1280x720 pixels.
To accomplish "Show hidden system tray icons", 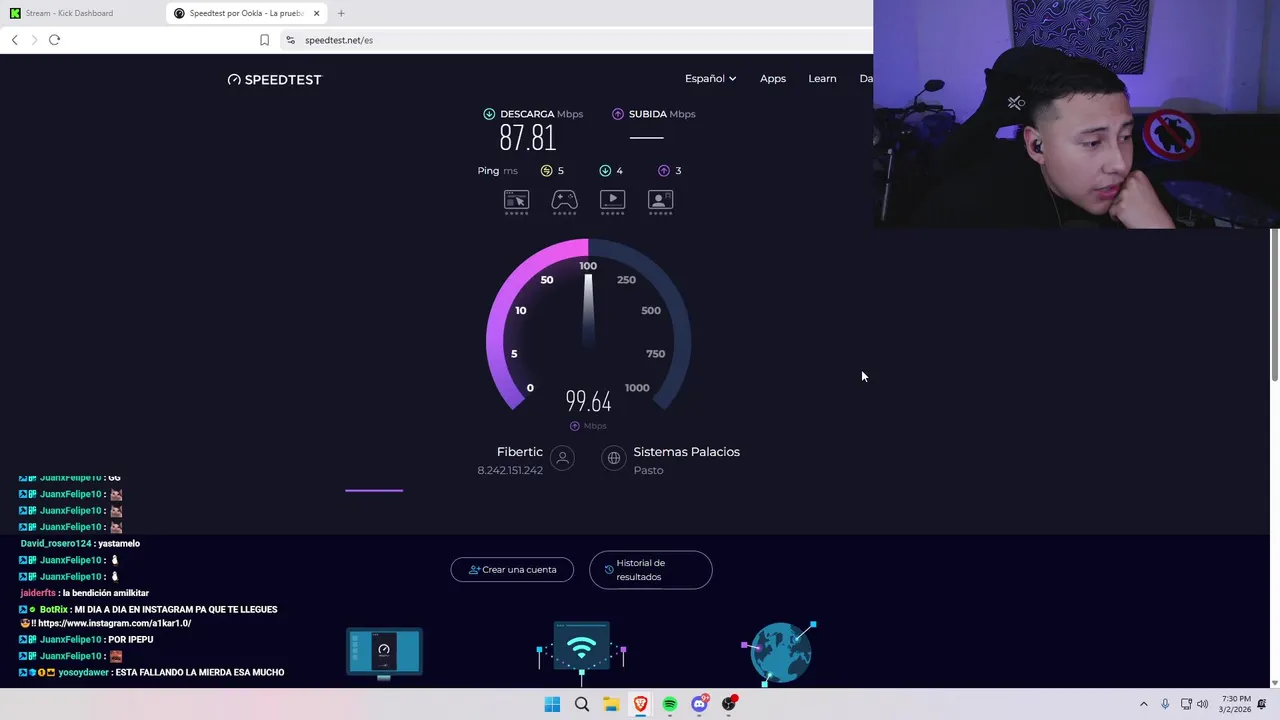I will [x=1144, y=704].
